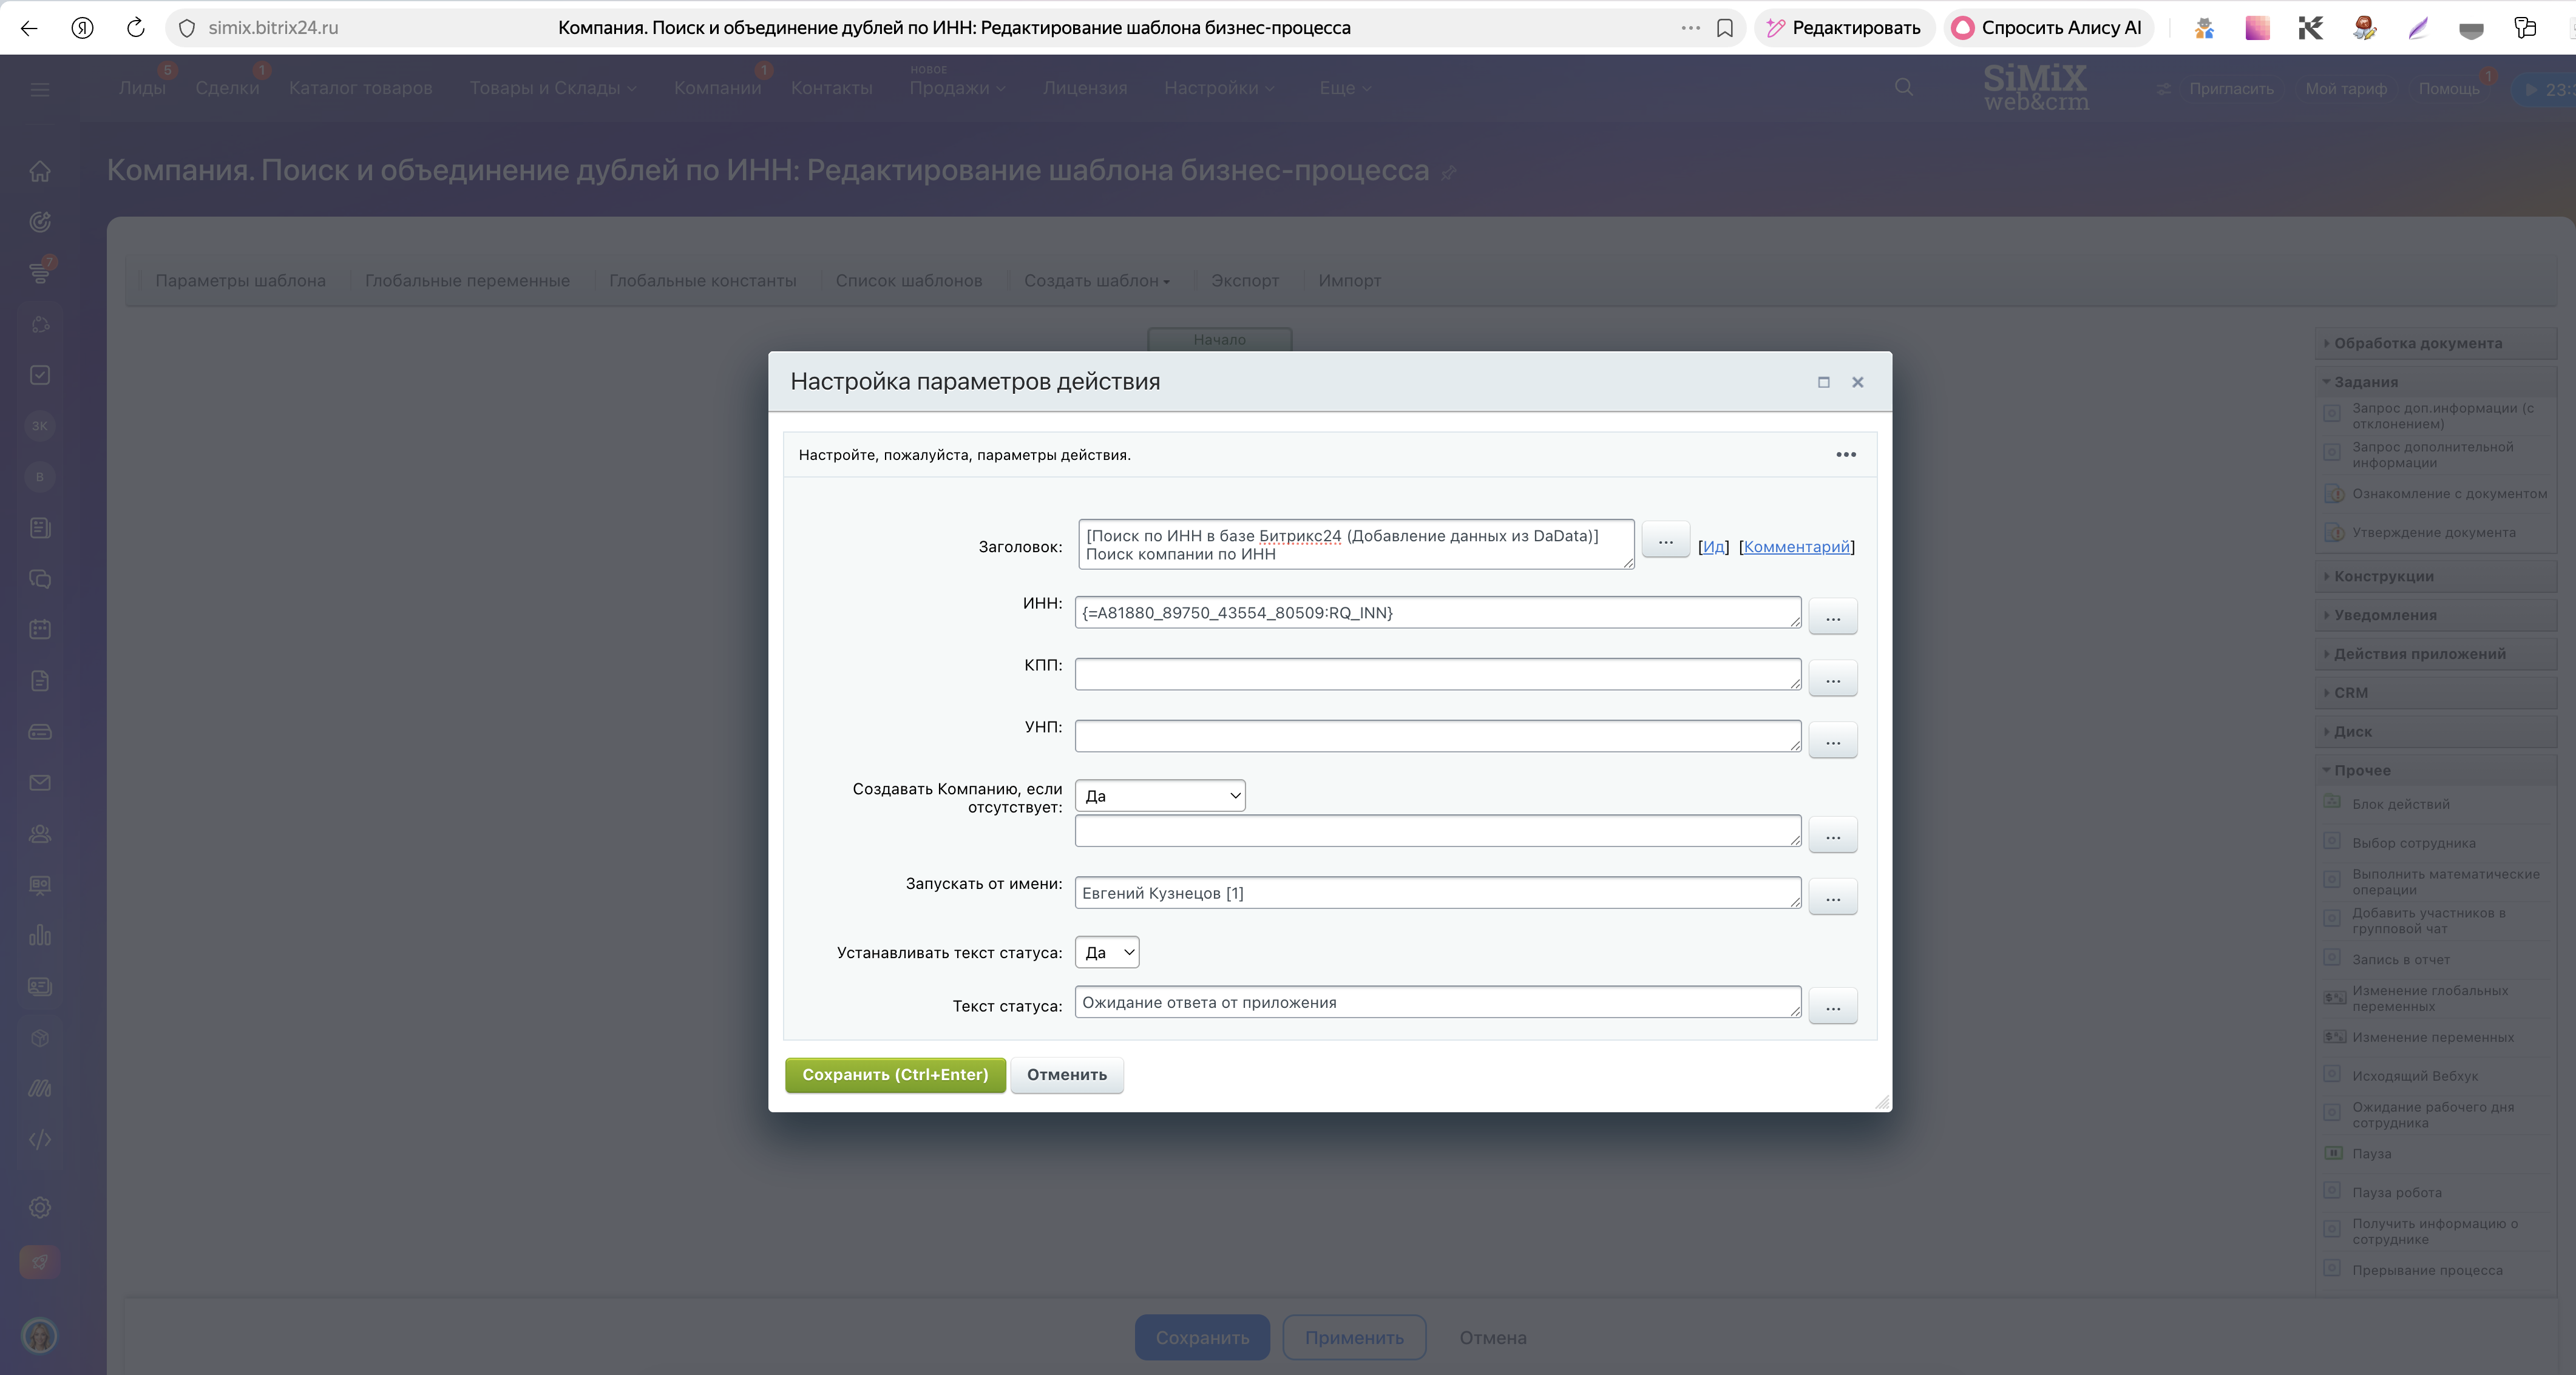
Task: Expand the Создать шаблон dropdown menu
Action: click(x=1096, y=281)
